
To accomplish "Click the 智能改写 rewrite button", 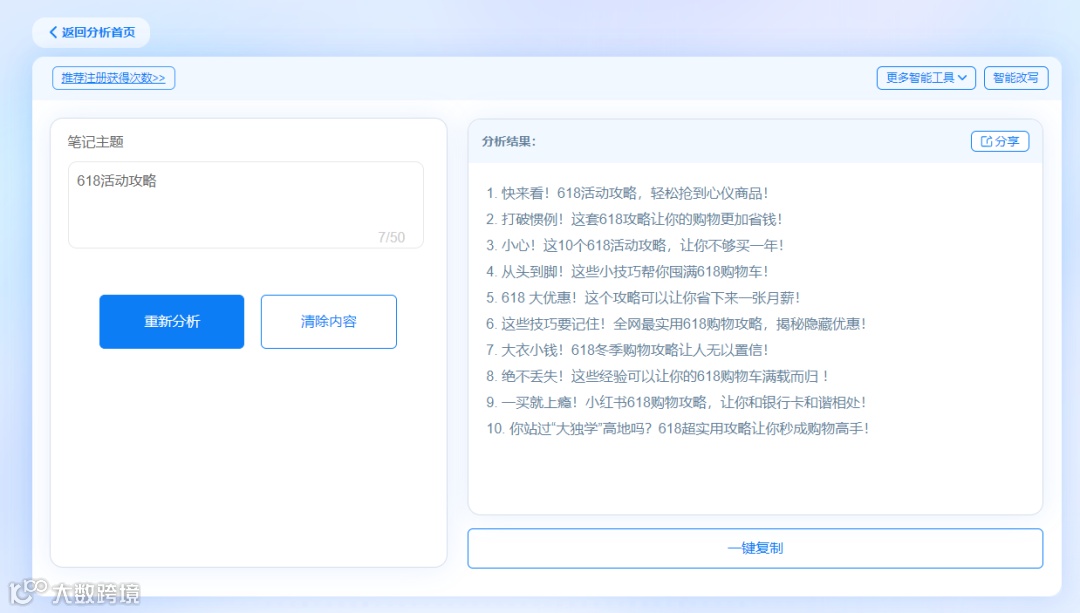I will [1015, 78].
